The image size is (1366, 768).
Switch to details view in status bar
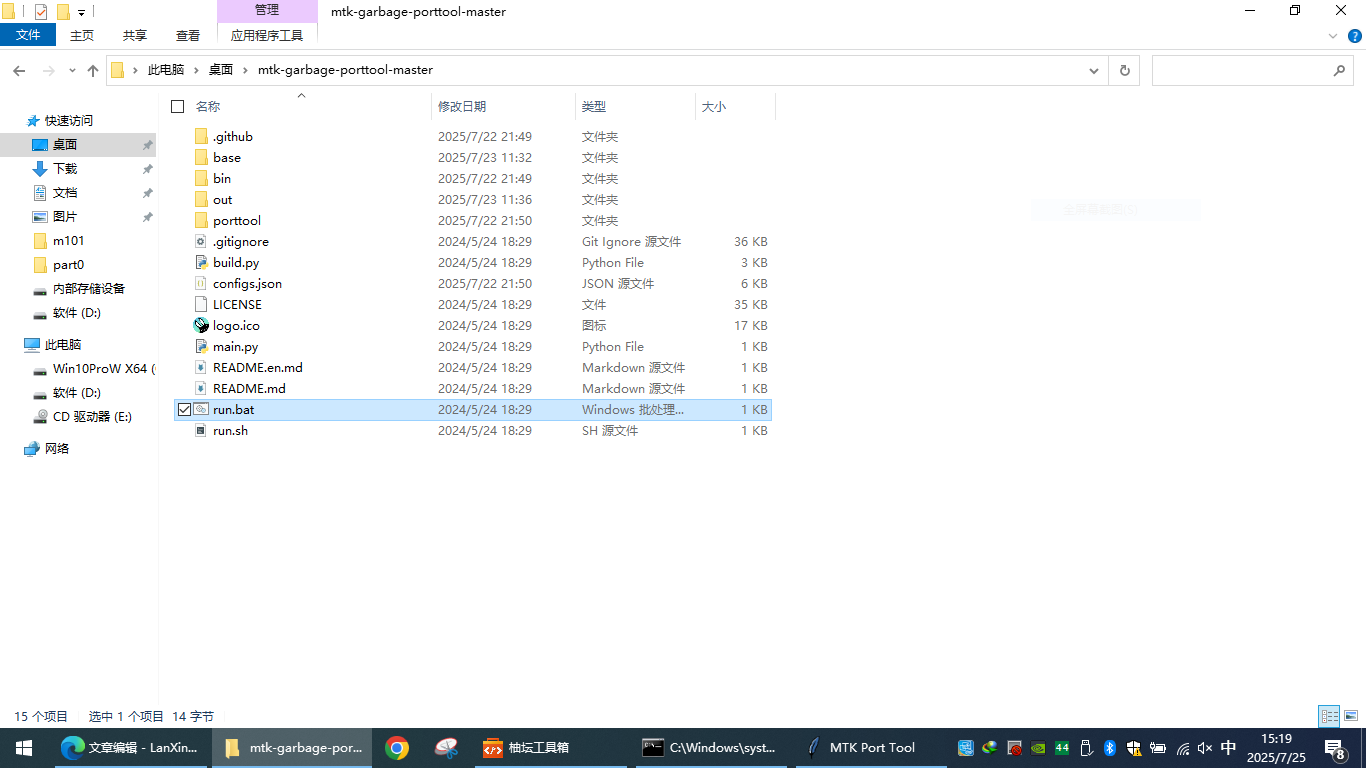1329,716
